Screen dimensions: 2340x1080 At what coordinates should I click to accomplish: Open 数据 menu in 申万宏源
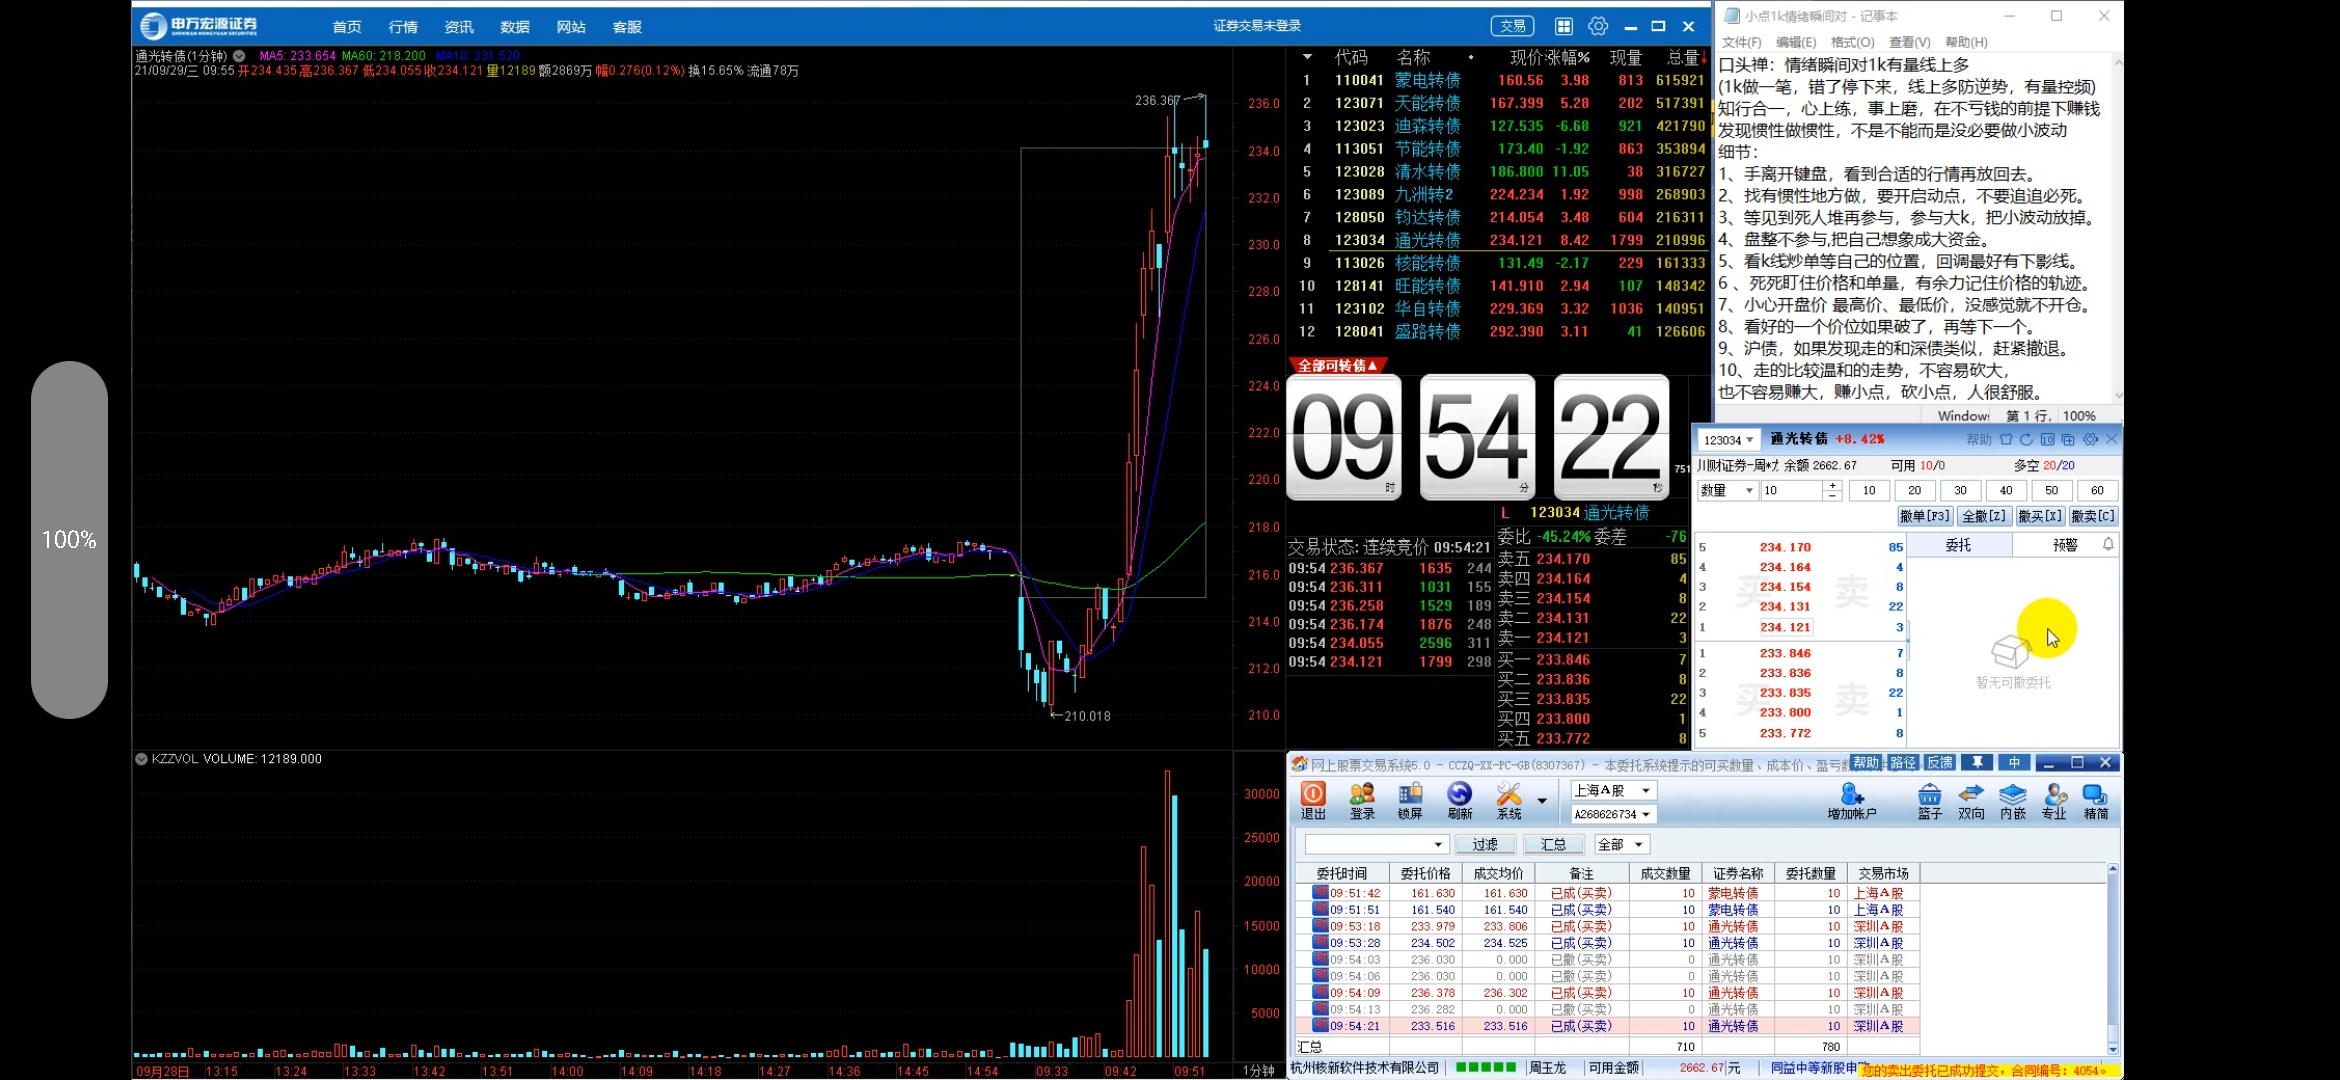coord(515,27)
